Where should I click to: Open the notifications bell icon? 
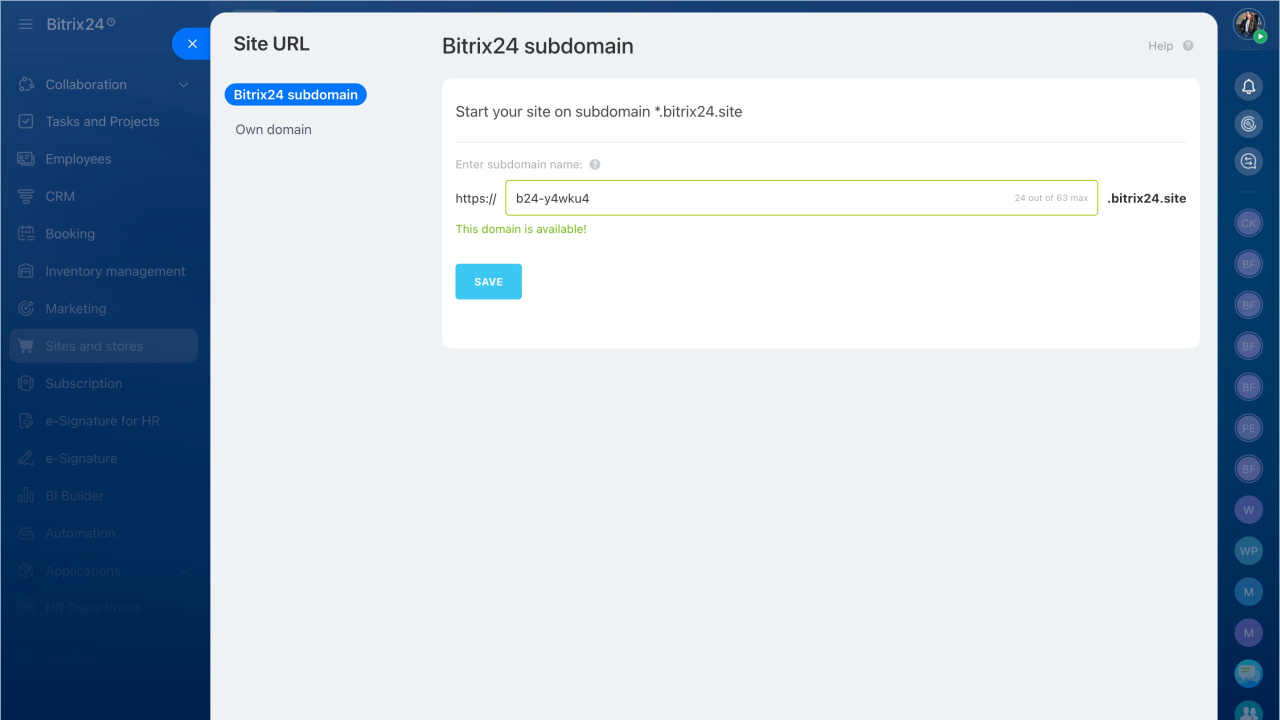coord(1248,87)
